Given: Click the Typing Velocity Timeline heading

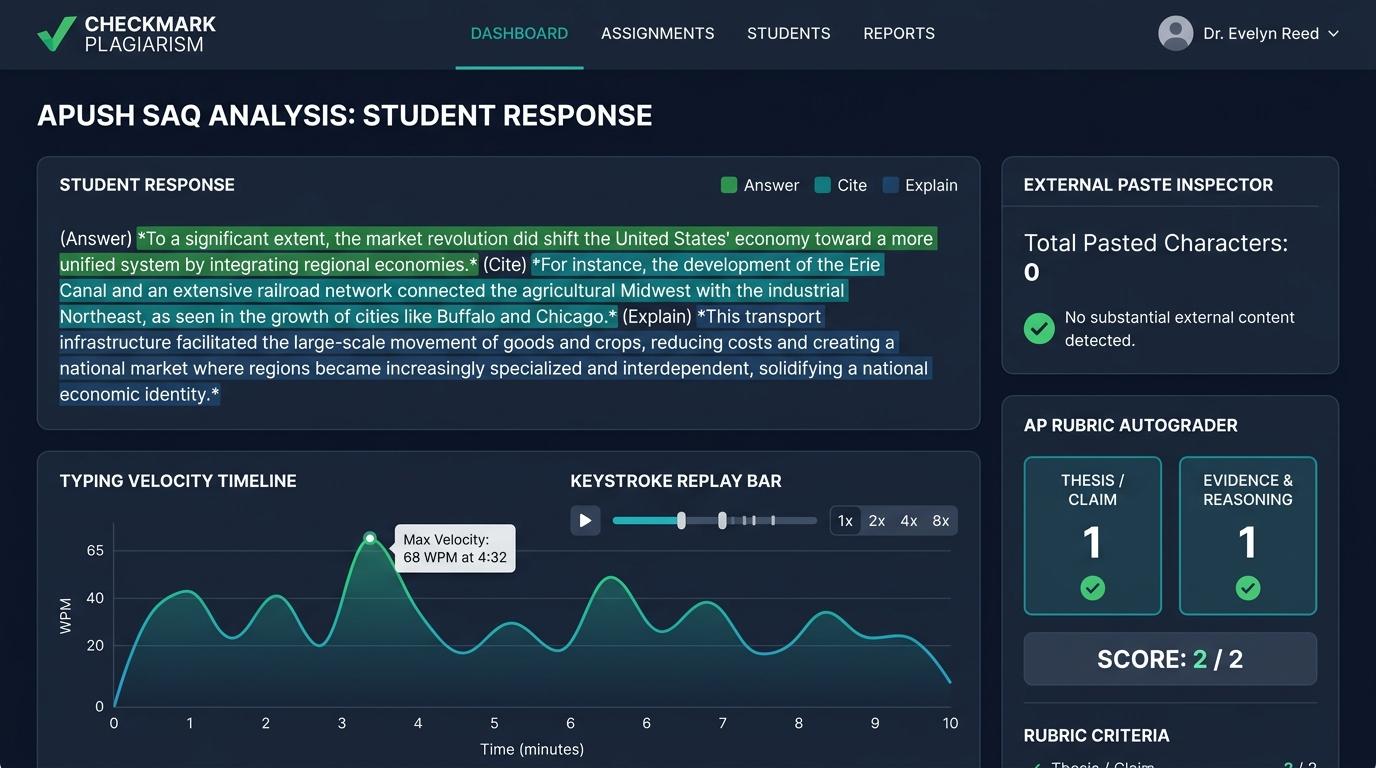Looking at the screenshot, I should coord(178,481).
